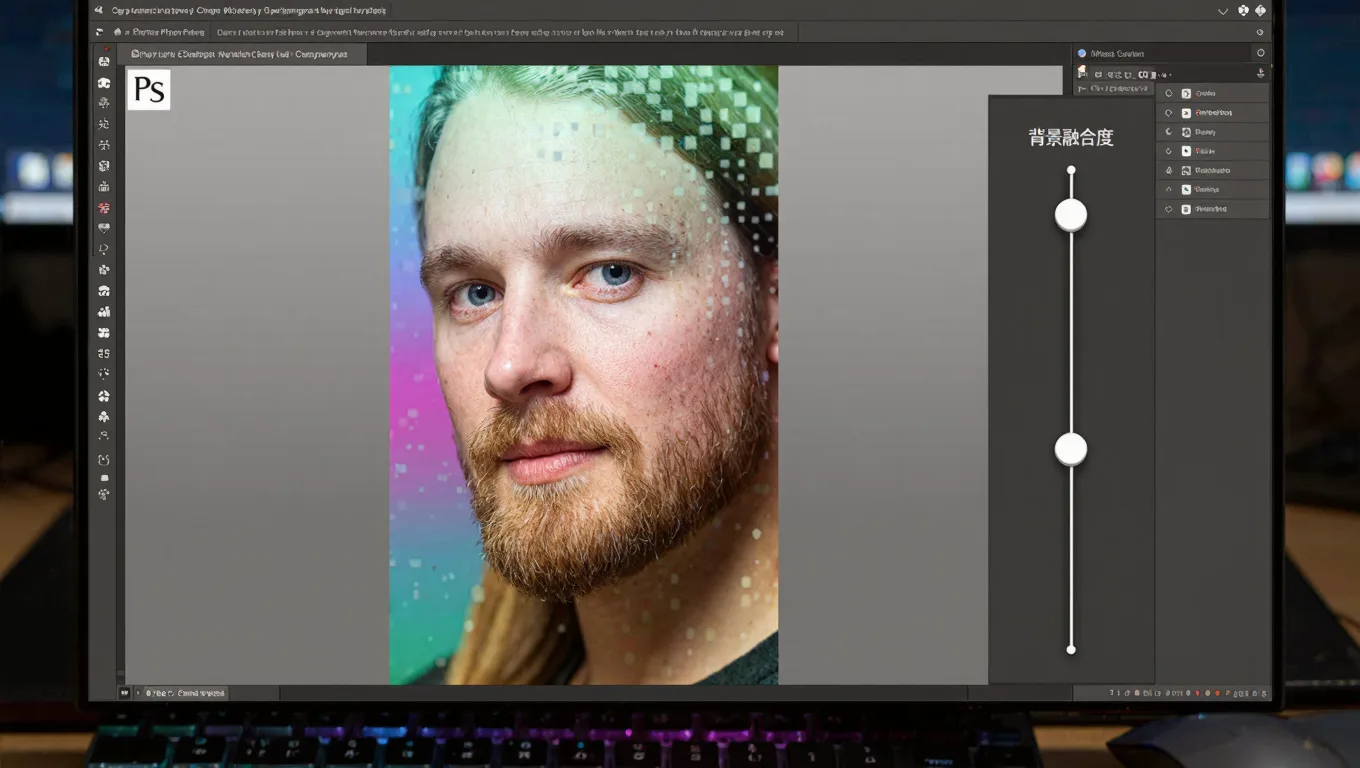Click the back arrow icon in the title bar
The width and height of the screenshot is (1360, 768).
pyautogui.click(x=99, y=10)
